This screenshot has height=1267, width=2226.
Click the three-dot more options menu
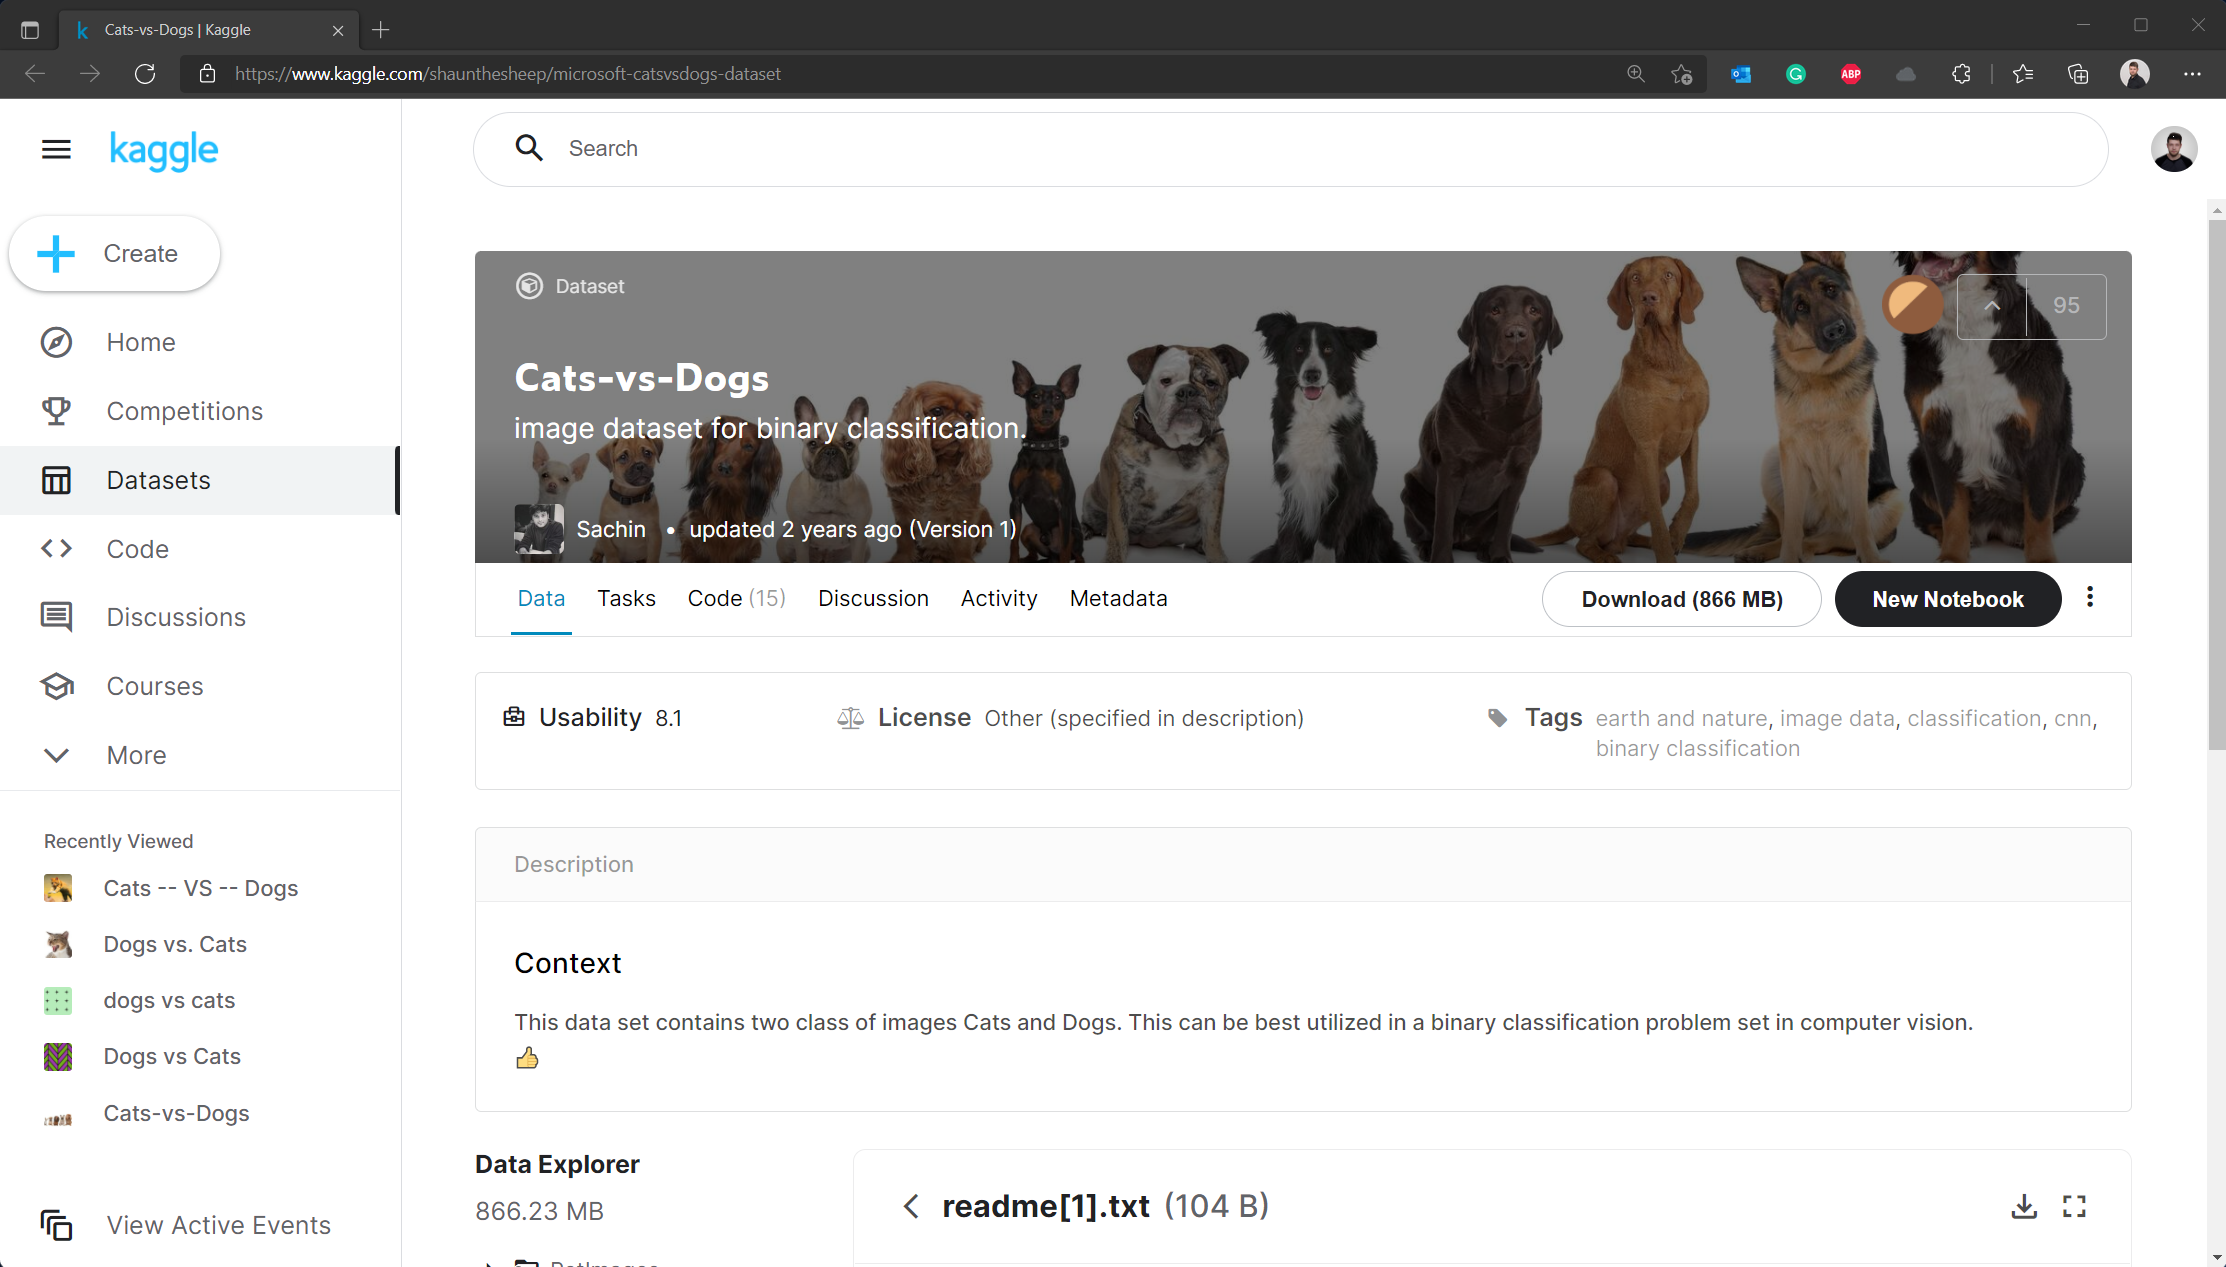coord(2090,598)
